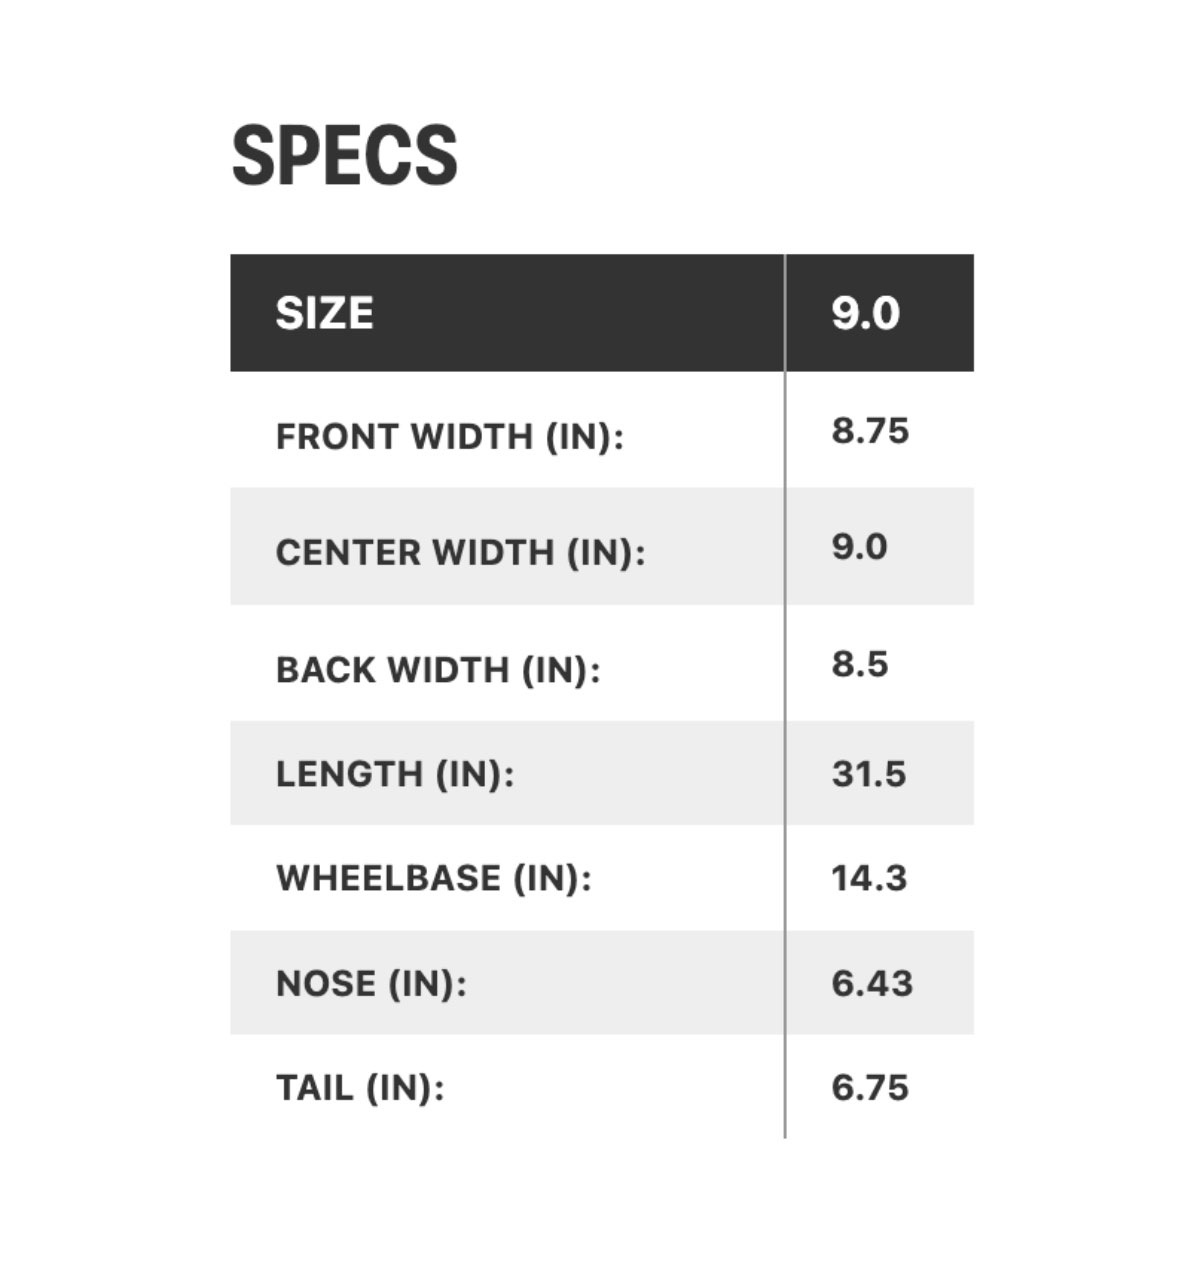The width and height of the screenshot is (1200, 1262).
Task: Select the Nose (IN) label
Action: coord(371,984)
